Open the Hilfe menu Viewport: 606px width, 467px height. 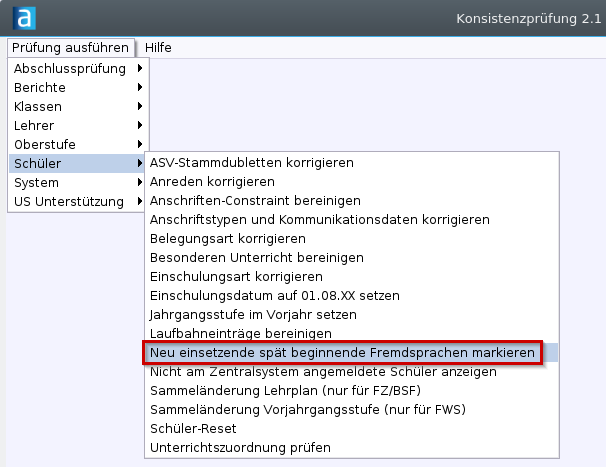158,48
